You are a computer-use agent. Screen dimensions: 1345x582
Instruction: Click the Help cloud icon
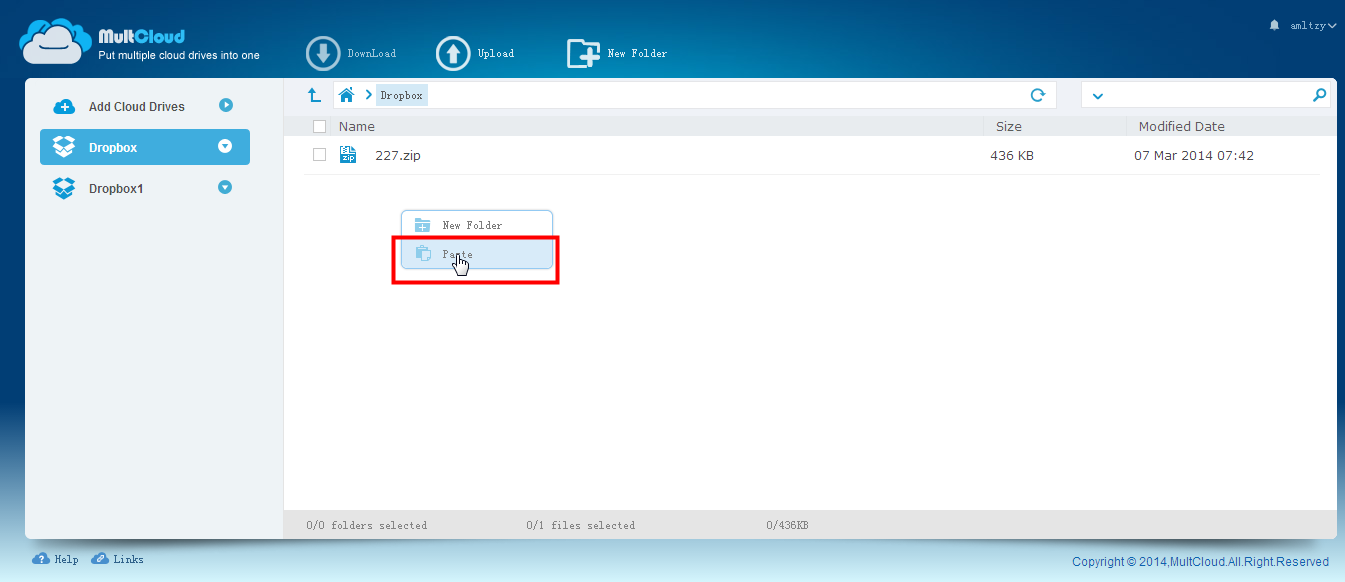click(41, 559)
